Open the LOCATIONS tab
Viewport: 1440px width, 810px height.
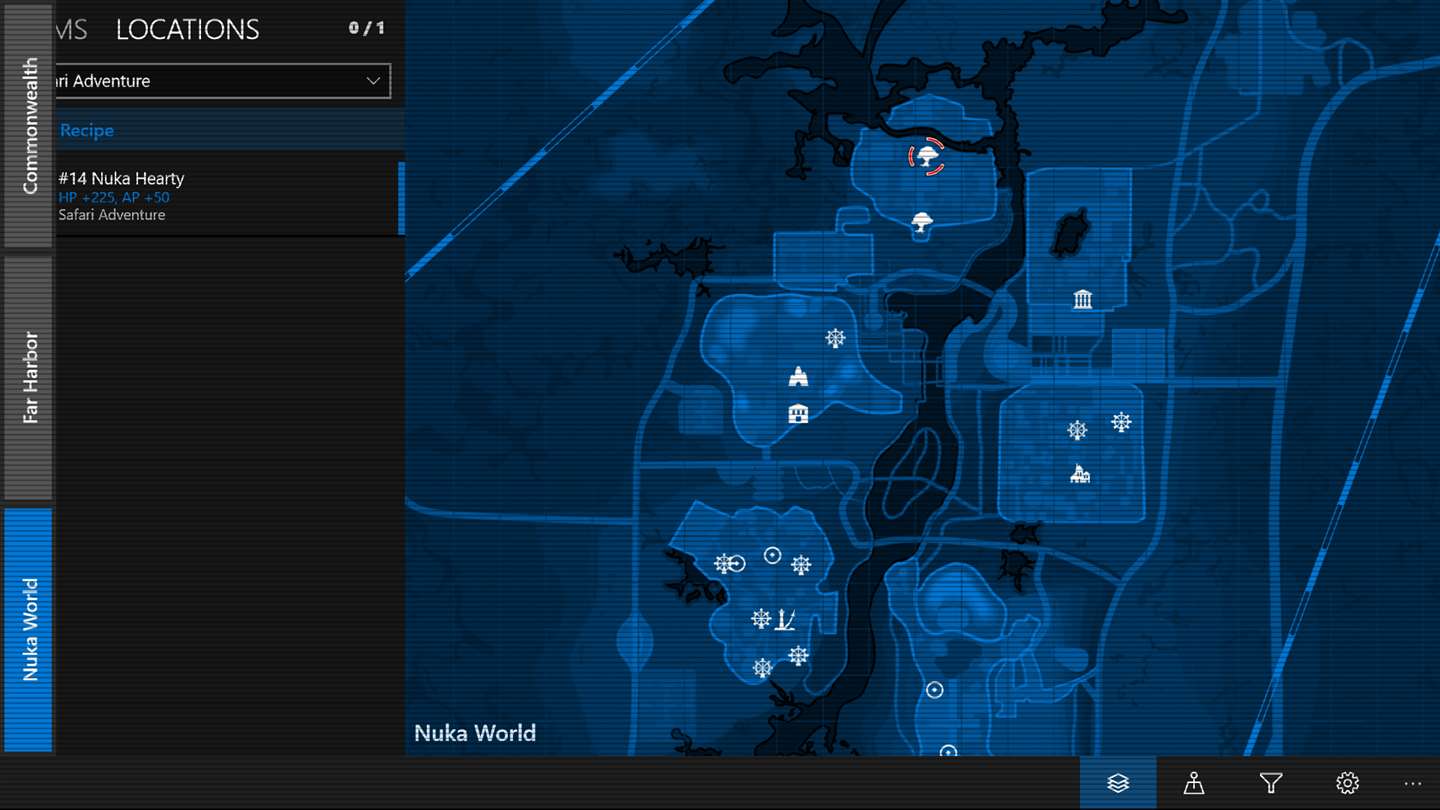[187, 30]
